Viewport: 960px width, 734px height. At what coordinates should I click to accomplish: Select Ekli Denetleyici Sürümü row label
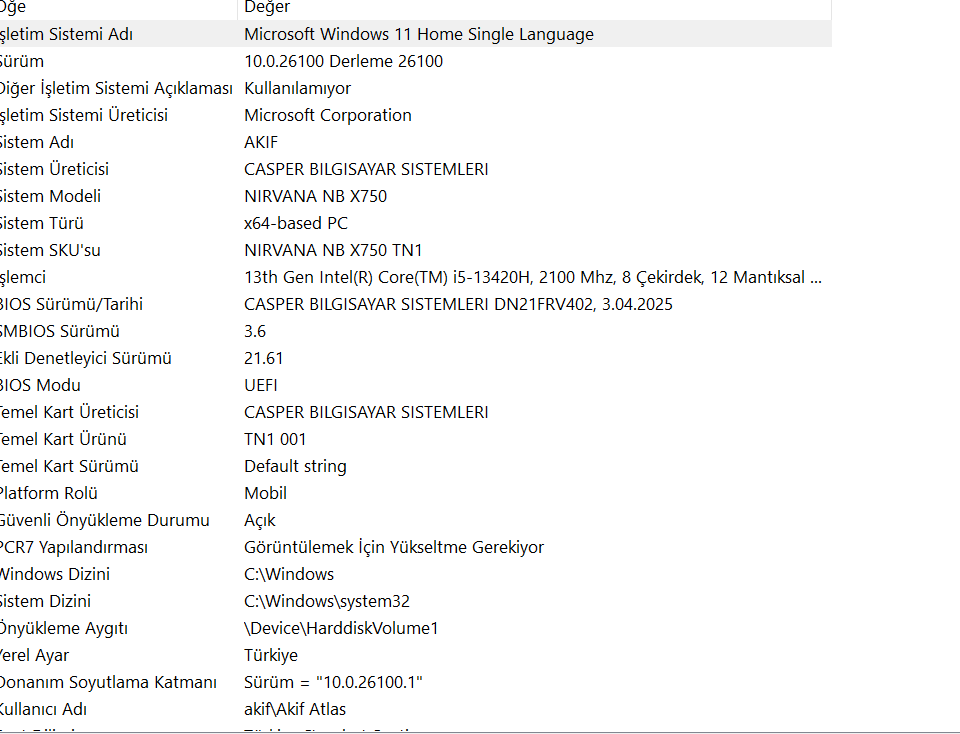click(86, 358)
